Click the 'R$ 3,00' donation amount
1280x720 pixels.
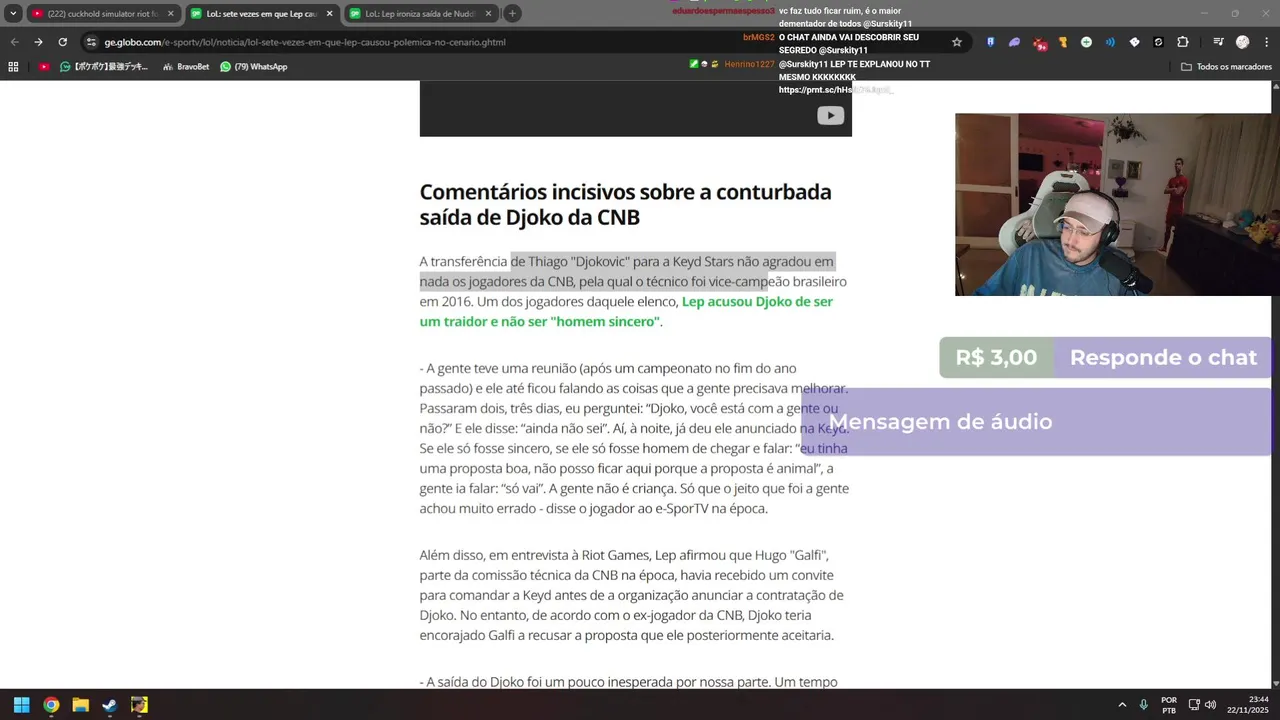pyautogui.click(x=996, y=358)
